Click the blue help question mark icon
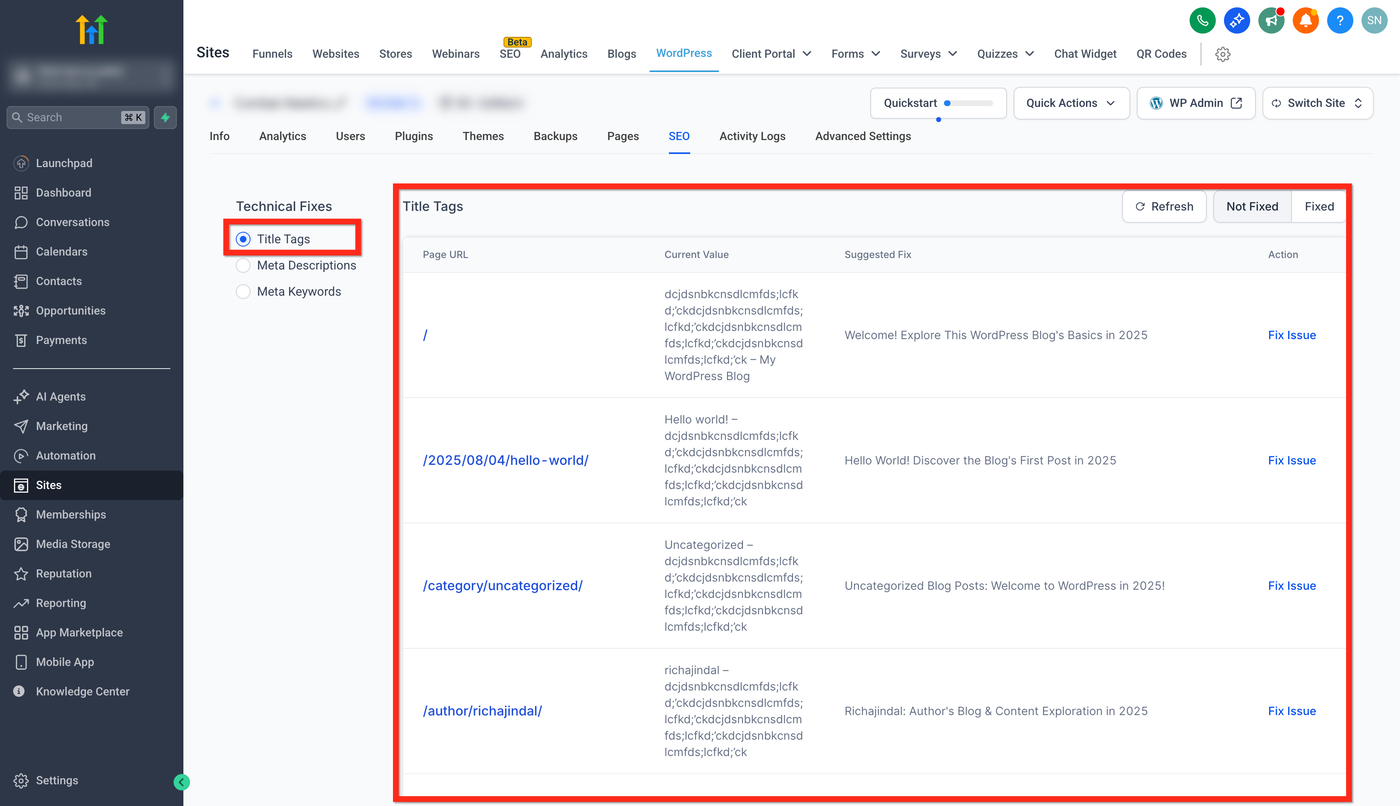Viewport: 1400px width, 806px height. tap(1340, 20)
